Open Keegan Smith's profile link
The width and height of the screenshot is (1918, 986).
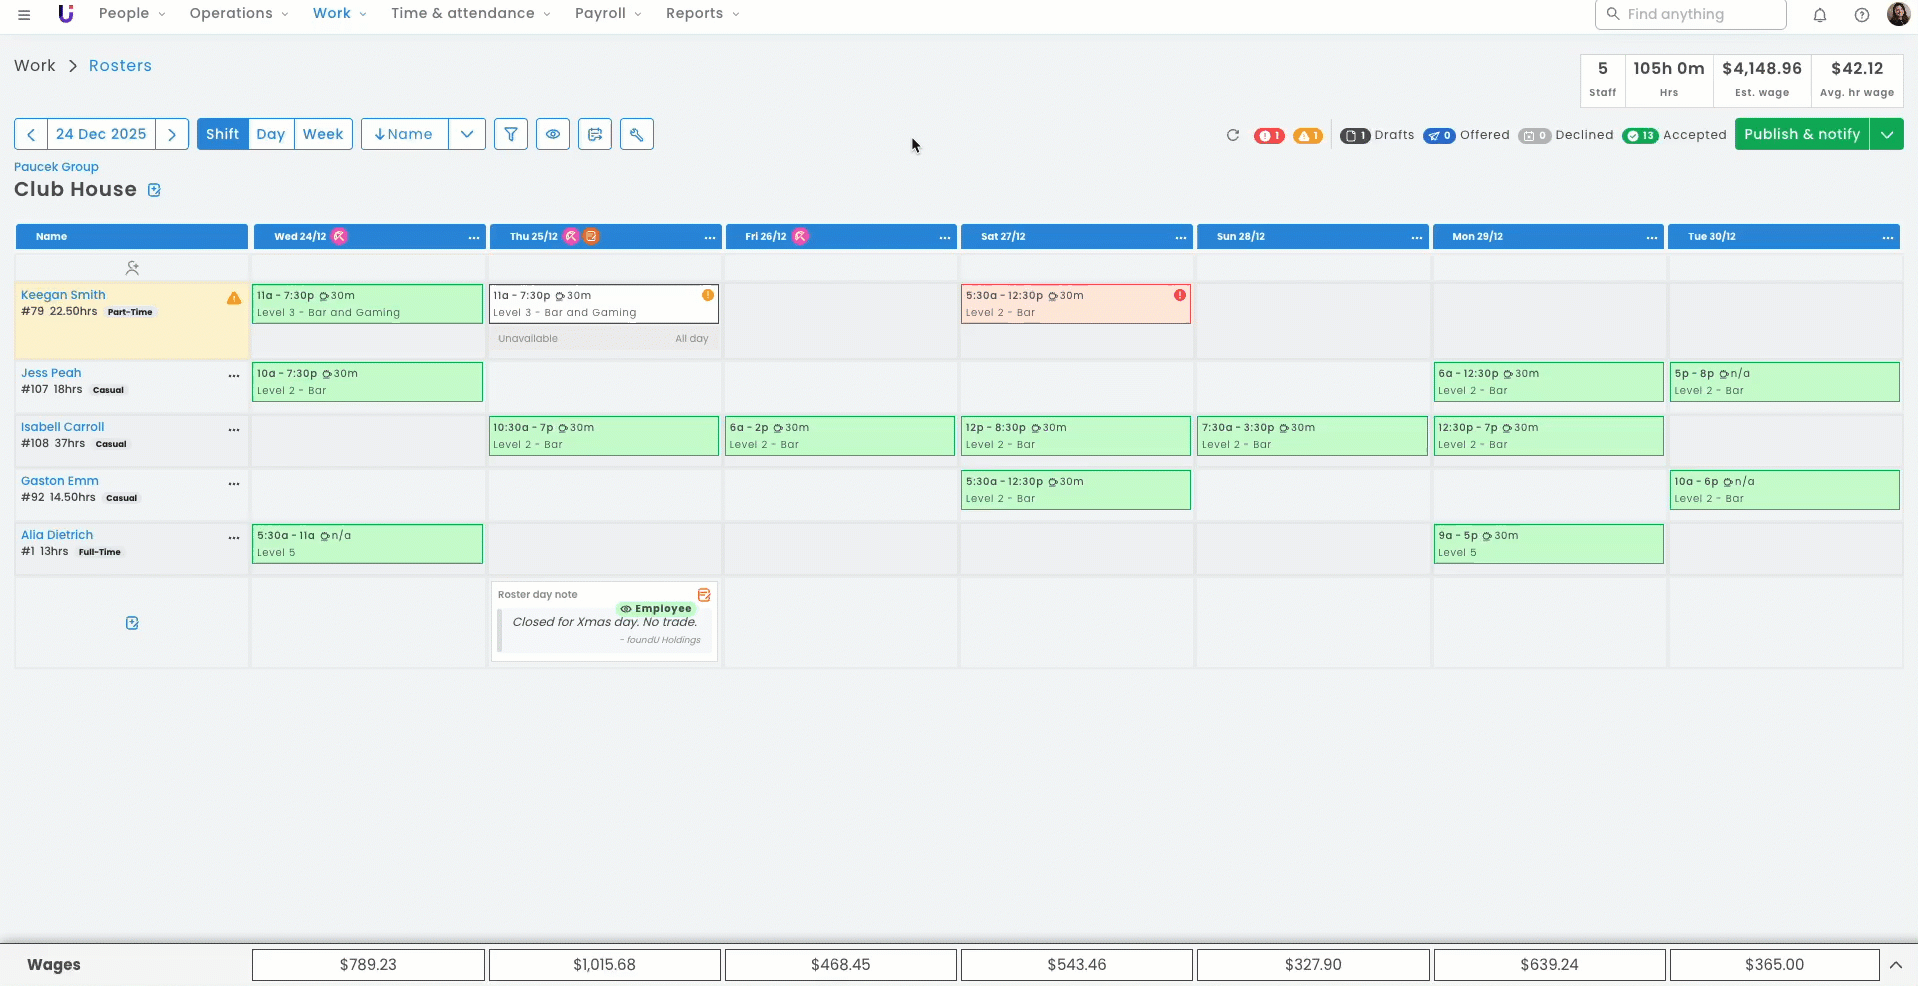point(63,295)
